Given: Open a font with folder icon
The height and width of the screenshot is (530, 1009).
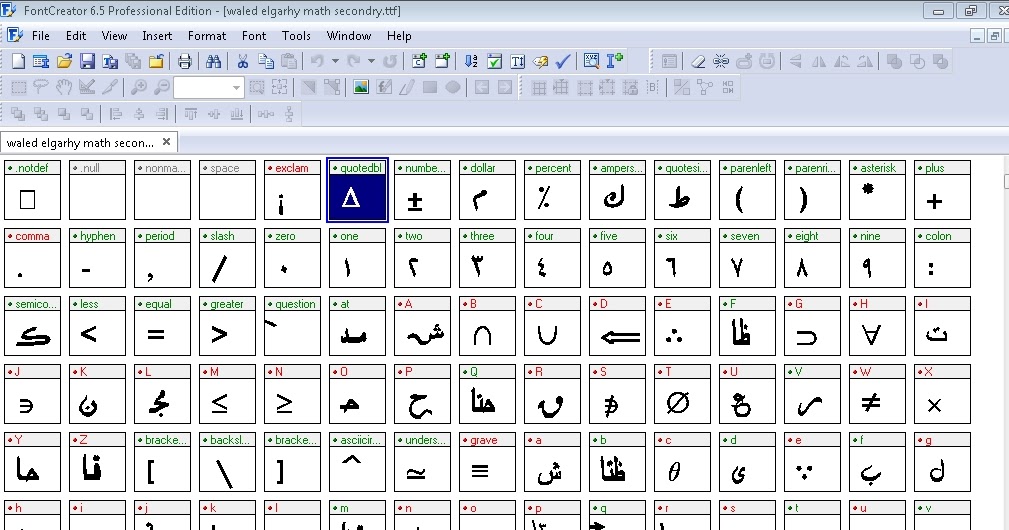Looking at the screenshot, I should 64,62.
